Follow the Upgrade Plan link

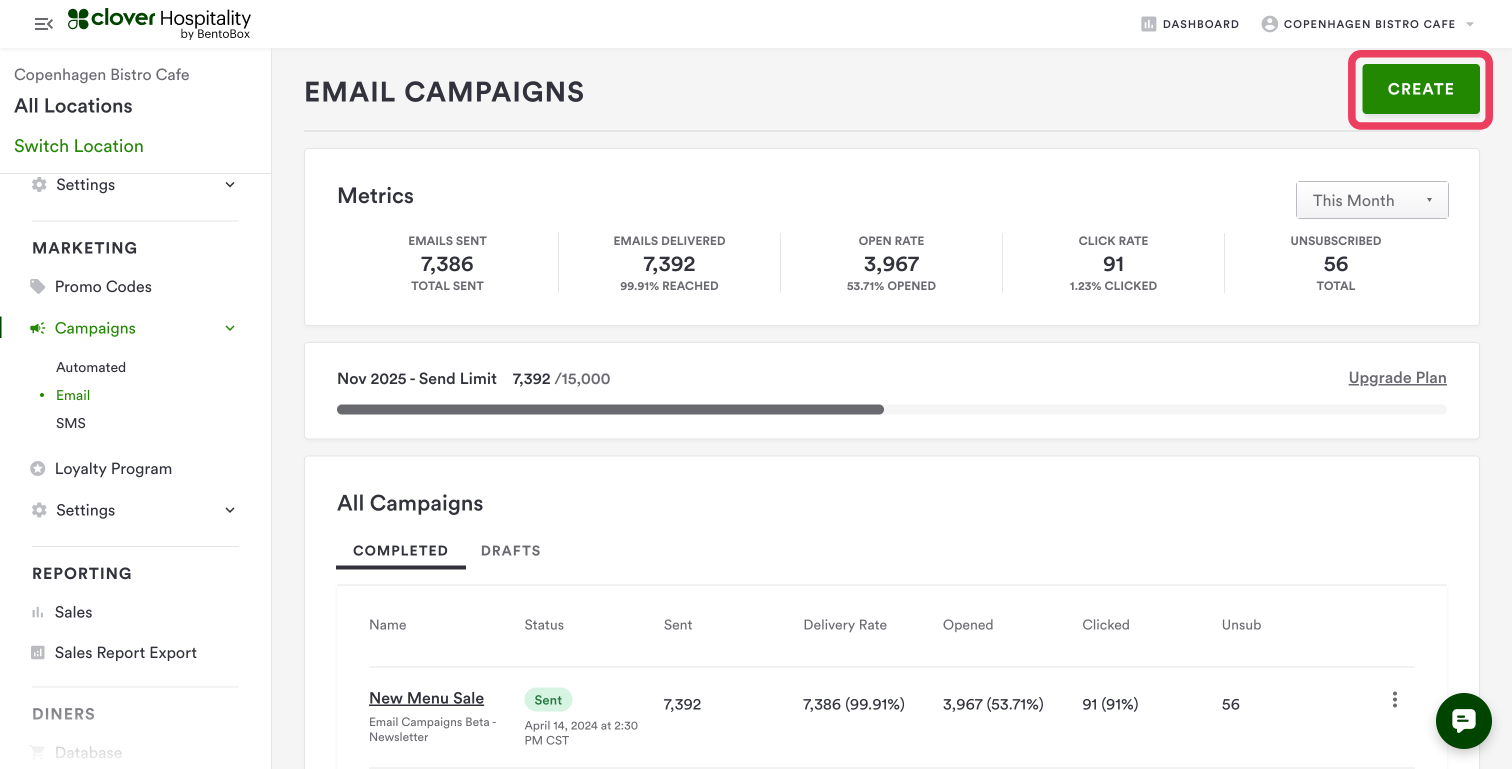(1397, 378)
